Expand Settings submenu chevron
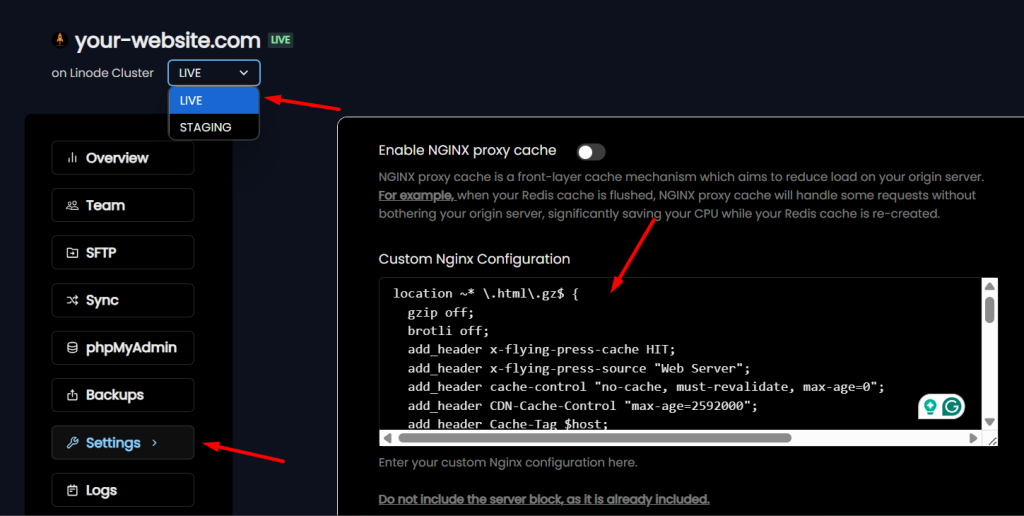This screenshot has height=516, width=1024. [154, 443]
